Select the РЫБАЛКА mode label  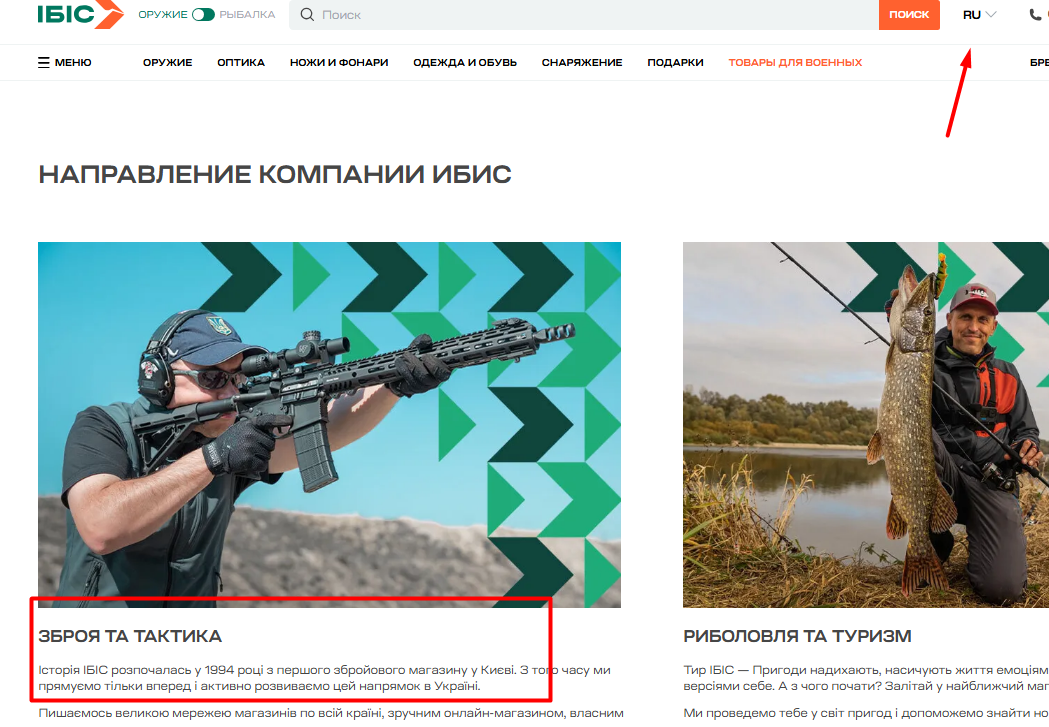coord(248,15)
